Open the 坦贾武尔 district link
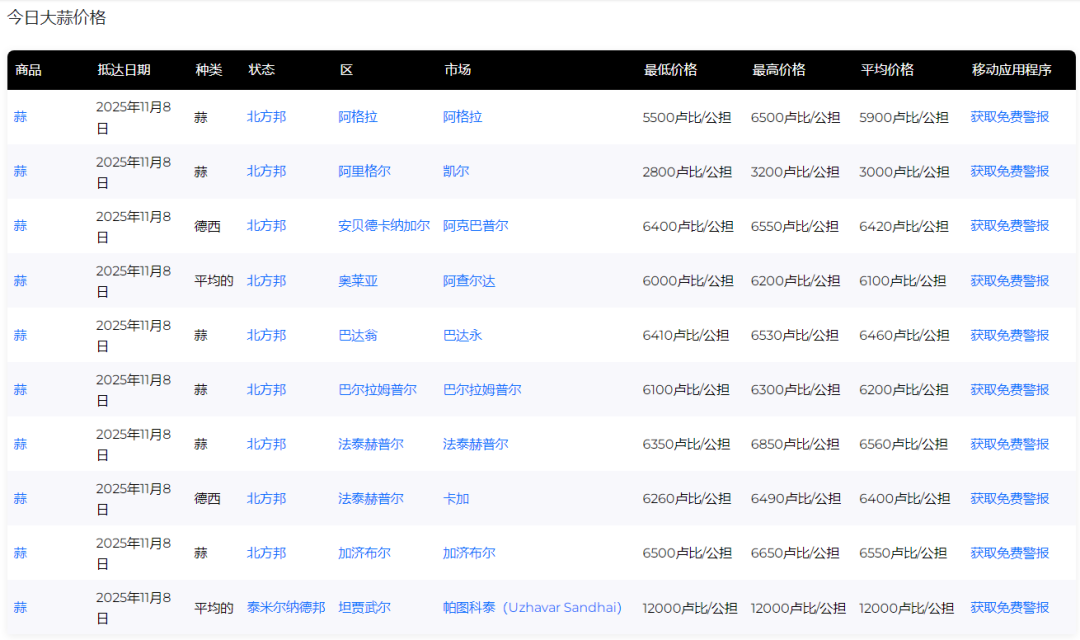Viewport: 1080px width, 640px height. tap(363, 607)
